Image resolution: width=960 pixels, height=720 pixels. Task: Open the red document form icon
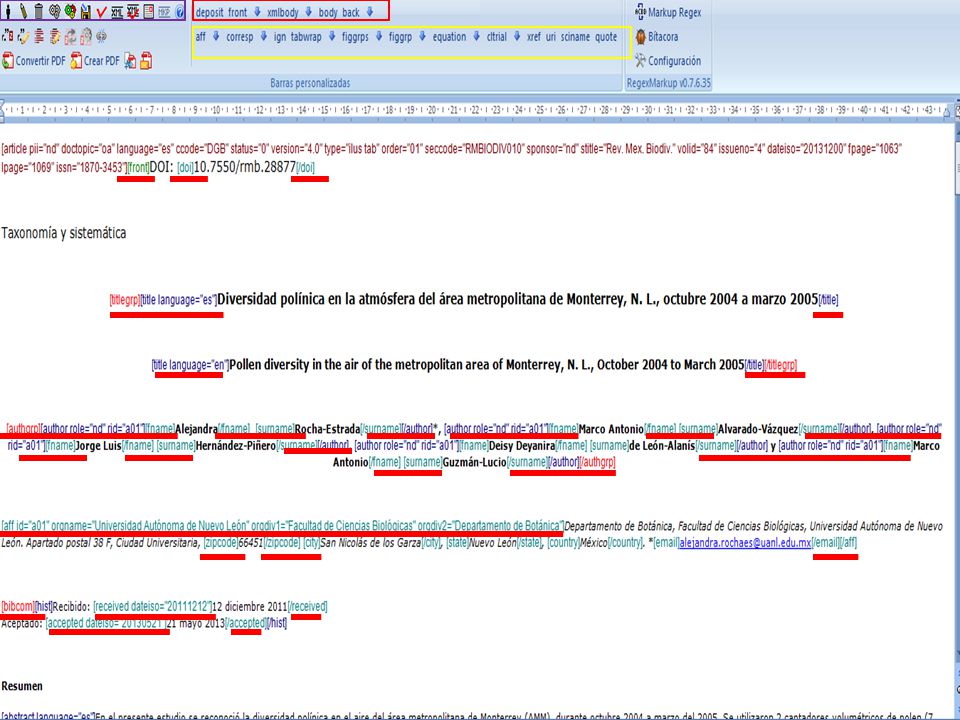(x=149, y=12)
